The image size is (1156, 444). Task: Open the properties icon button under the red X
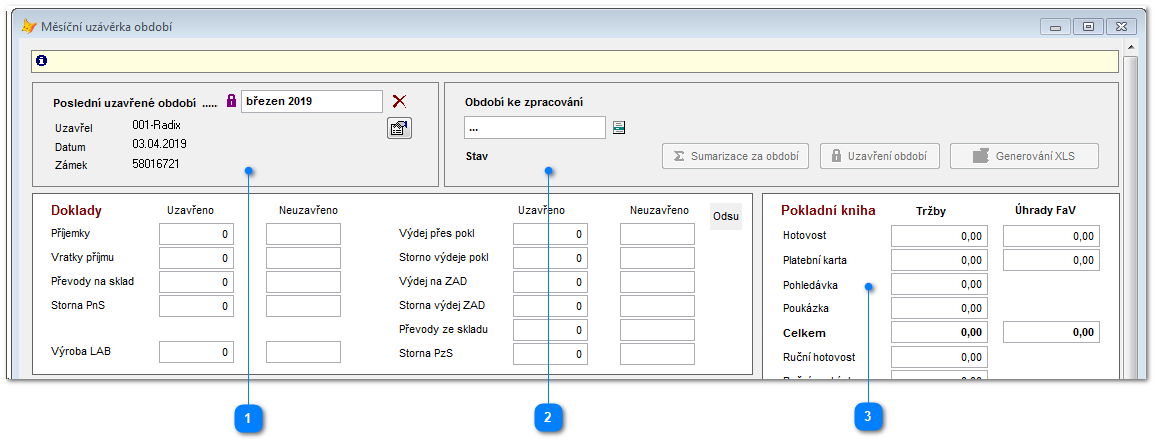399,128
